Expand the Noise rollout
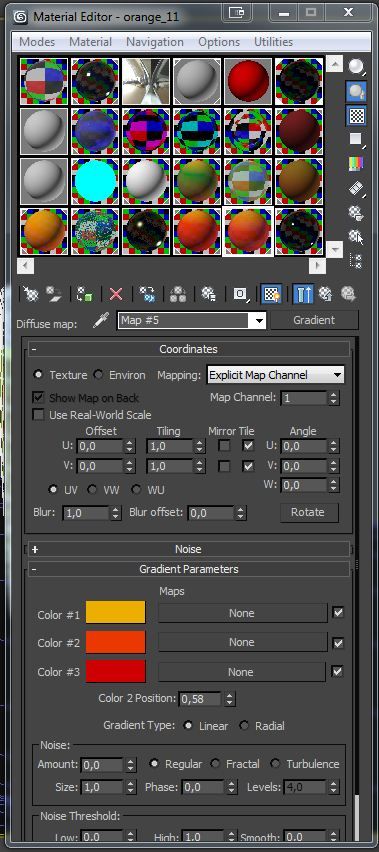Viewport: 379px width, 852px height. [188, 549]
